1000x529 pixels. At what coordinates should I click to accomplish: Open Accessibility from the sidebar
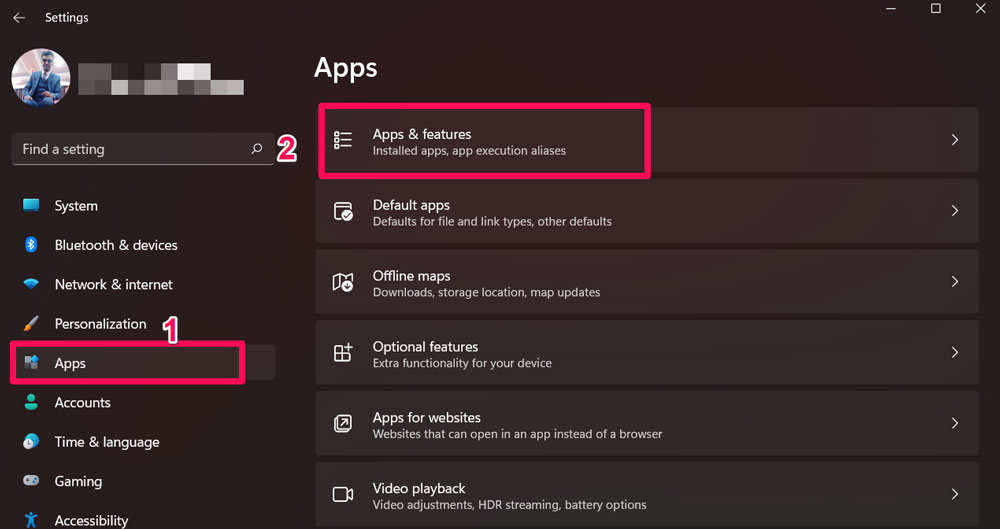coord(91,520)
